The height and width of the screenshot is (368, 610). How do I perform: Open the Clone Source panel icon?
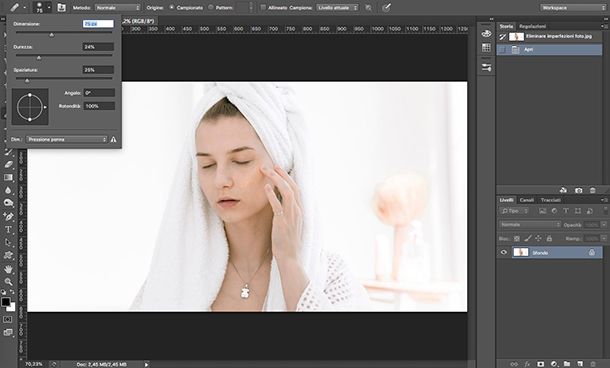tap(61, 7)
